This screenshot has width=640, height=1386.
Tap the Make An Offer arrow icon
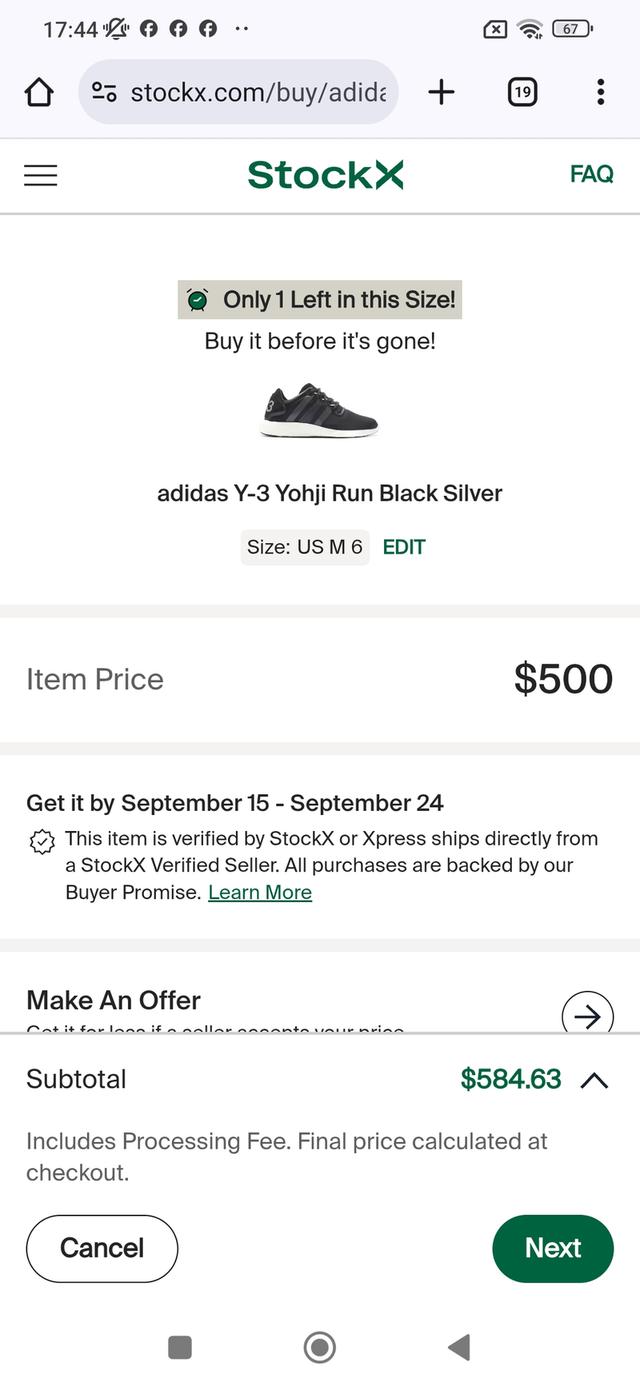[587, 1016]
